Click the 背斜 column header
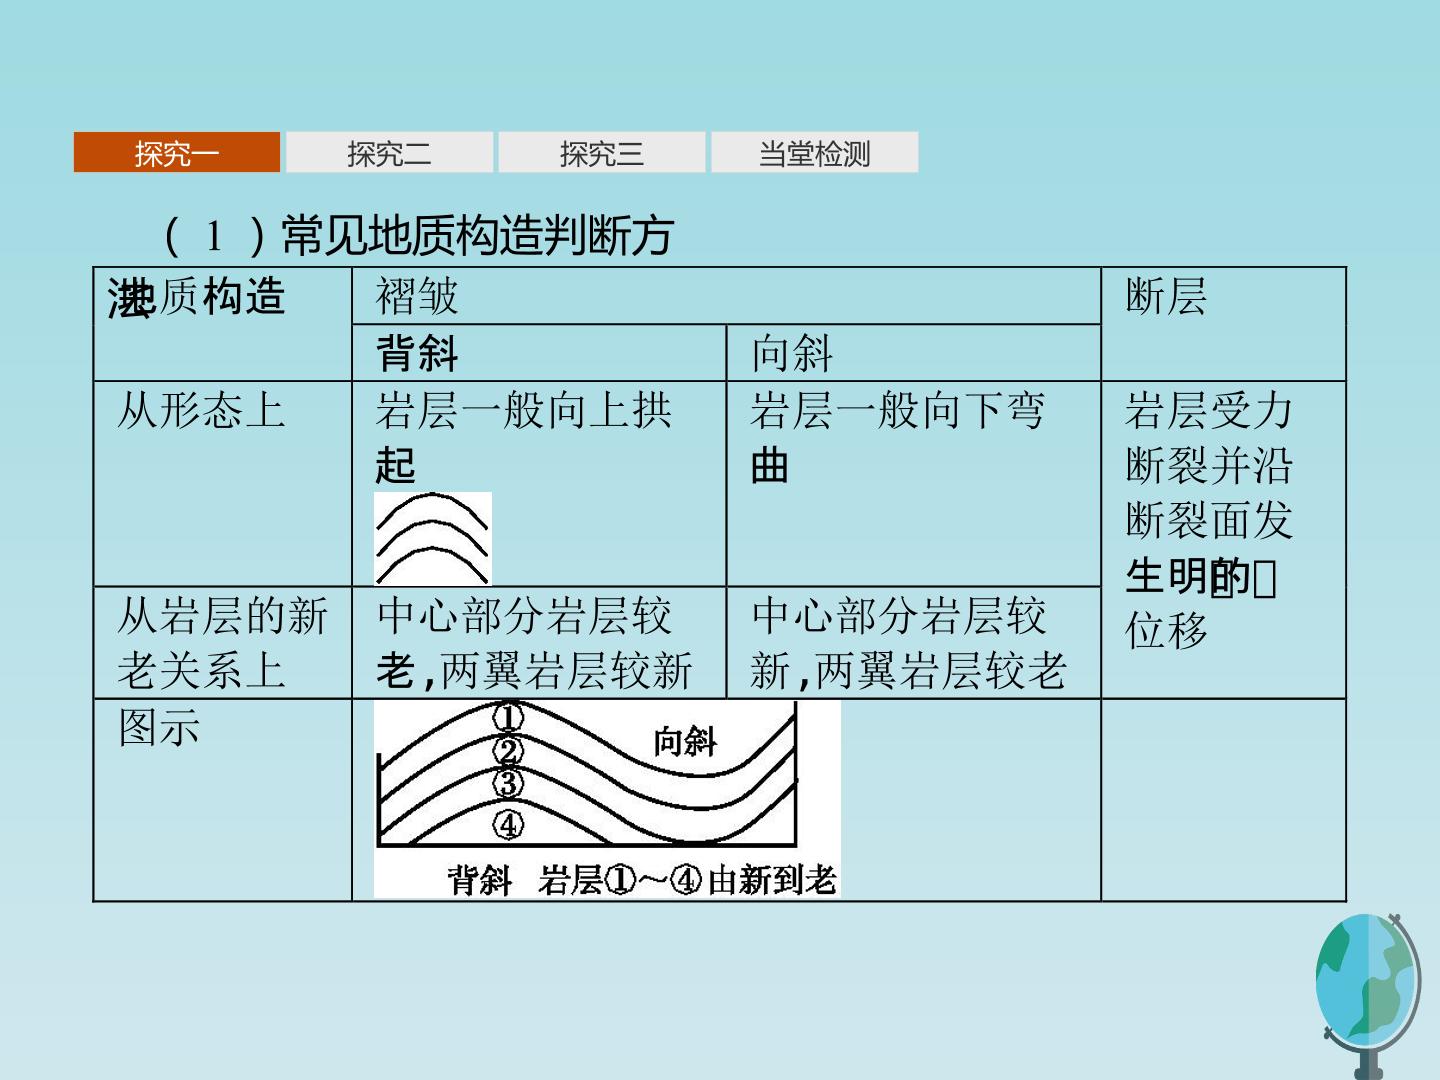 (x=539, y=353)
